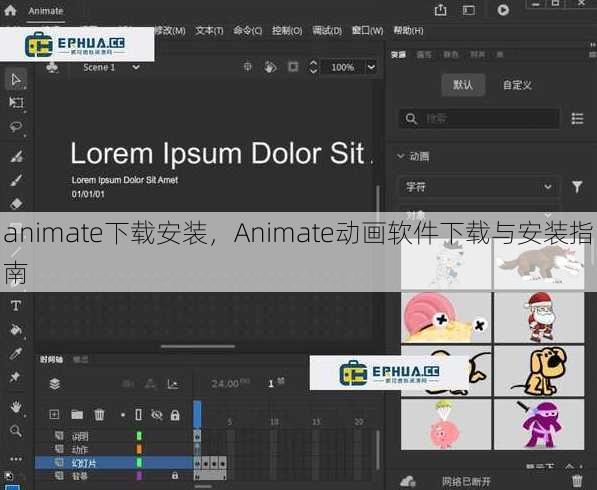The image size is (597, 490).
Task: Open the workspace switcher icon
Action: click(x=469, y=10)
